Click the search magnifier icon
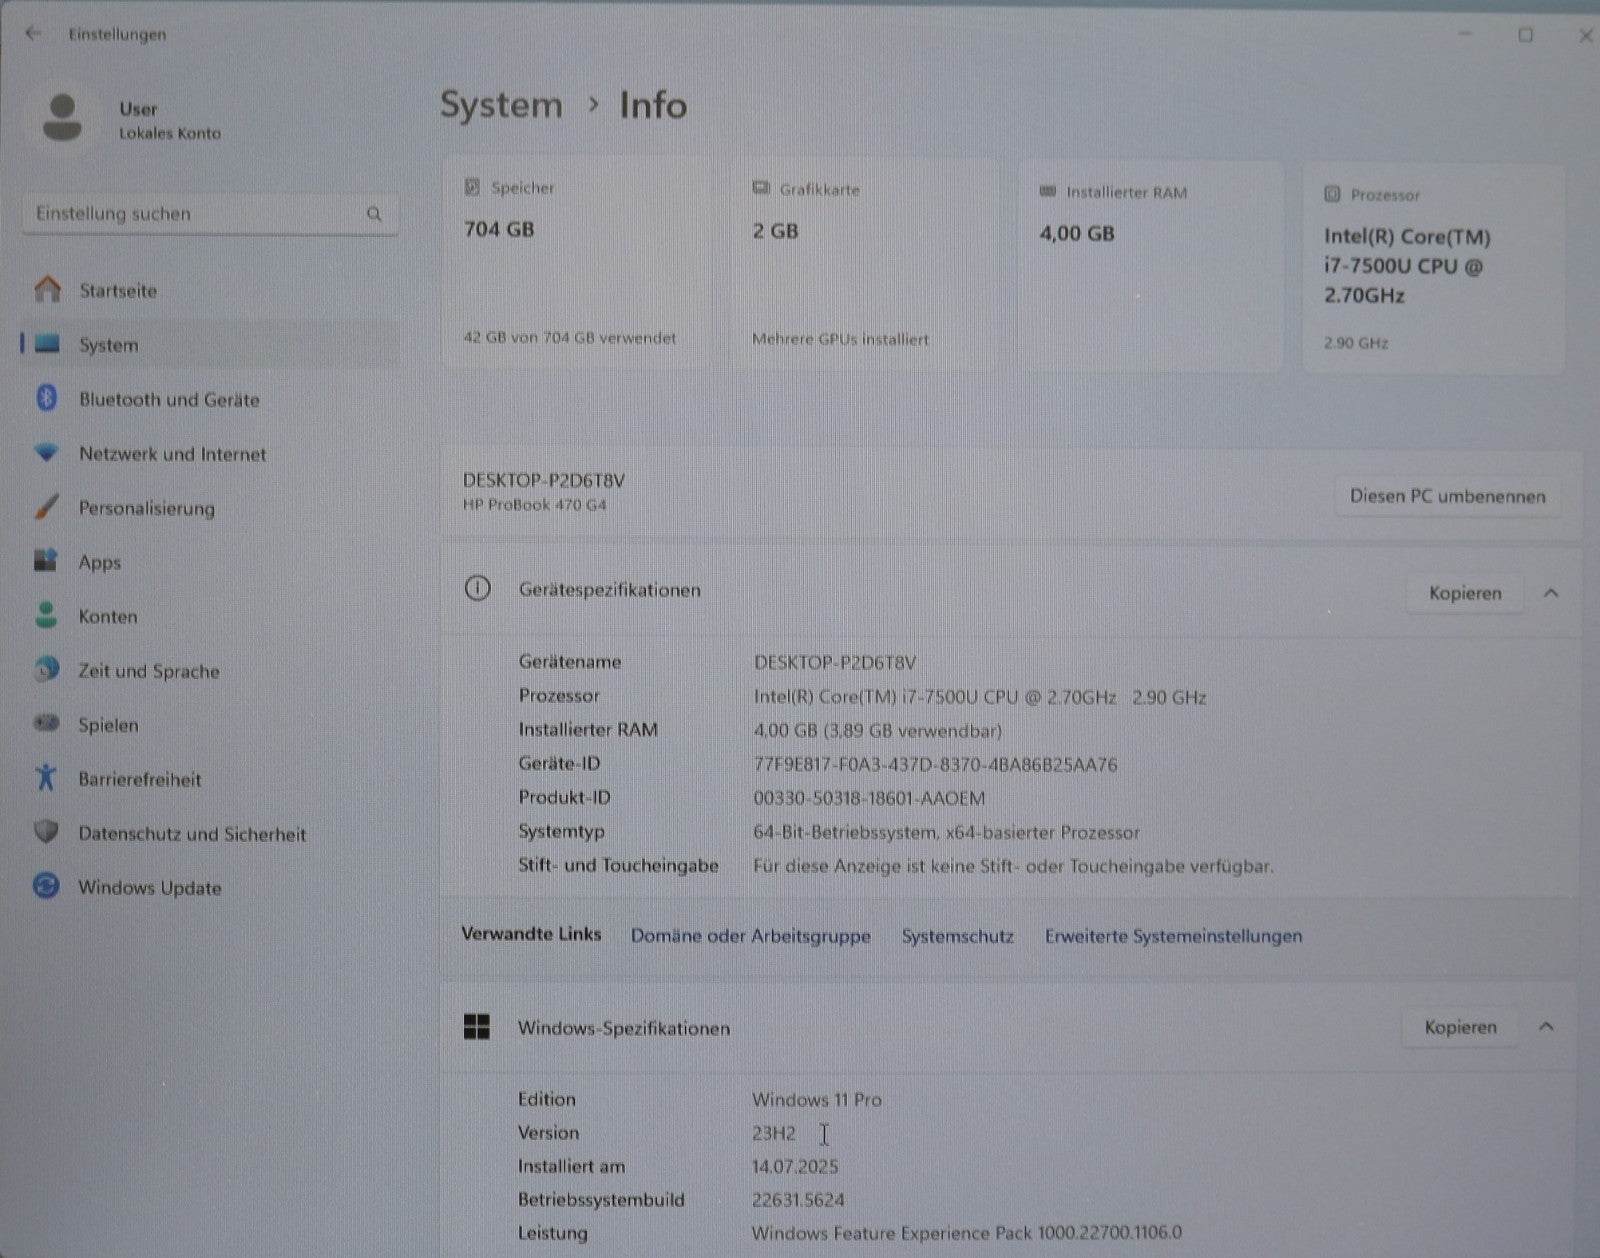Image resolution: width=1600 pixels, height=1258 pixels. coord(374,214)
